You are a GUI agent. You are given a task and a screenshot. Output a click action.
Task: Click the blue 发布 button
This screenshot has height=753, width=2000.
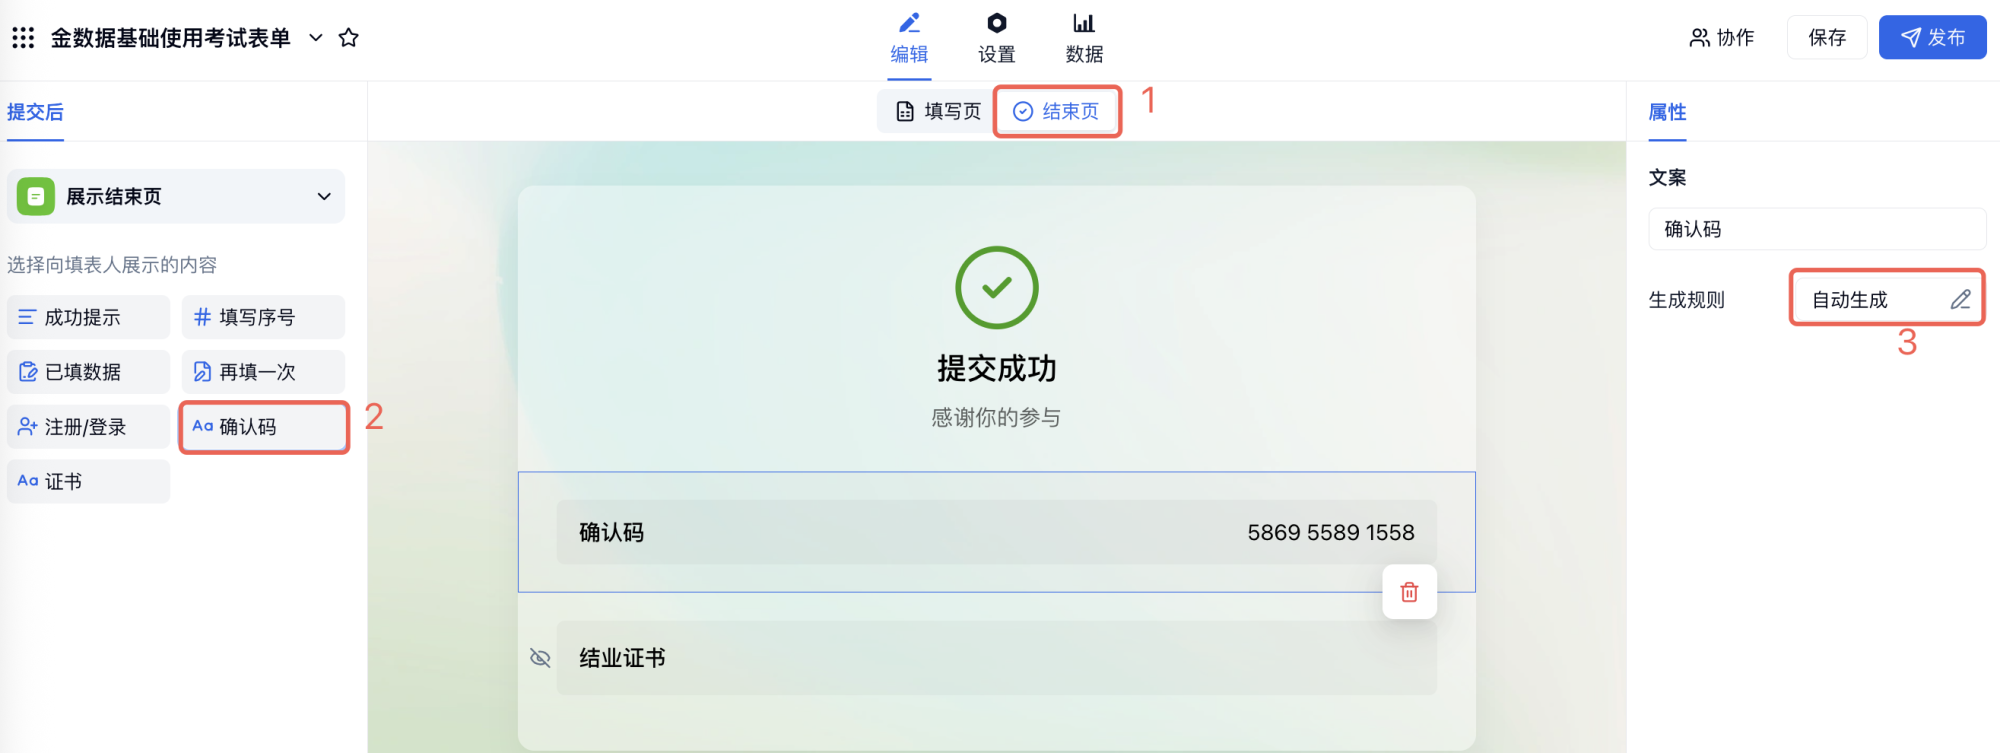(x=1932, y=38)
